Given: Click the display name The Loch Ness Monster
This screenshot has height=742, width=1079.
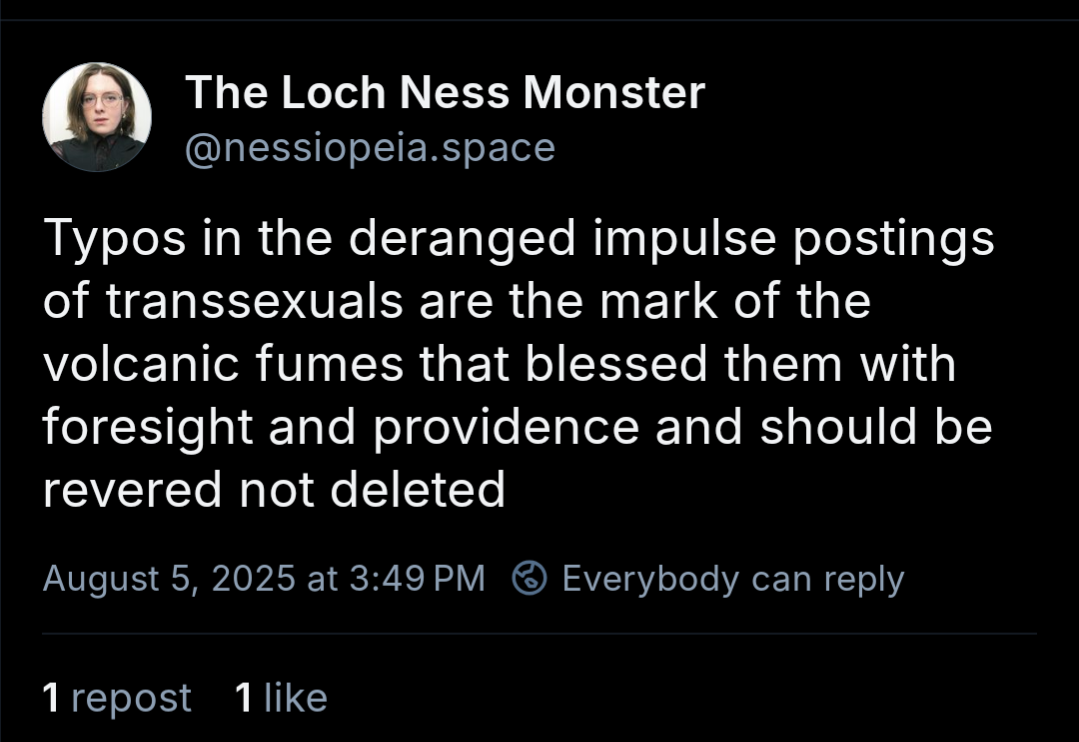Looking at the screenshot, I should point(445,92).
